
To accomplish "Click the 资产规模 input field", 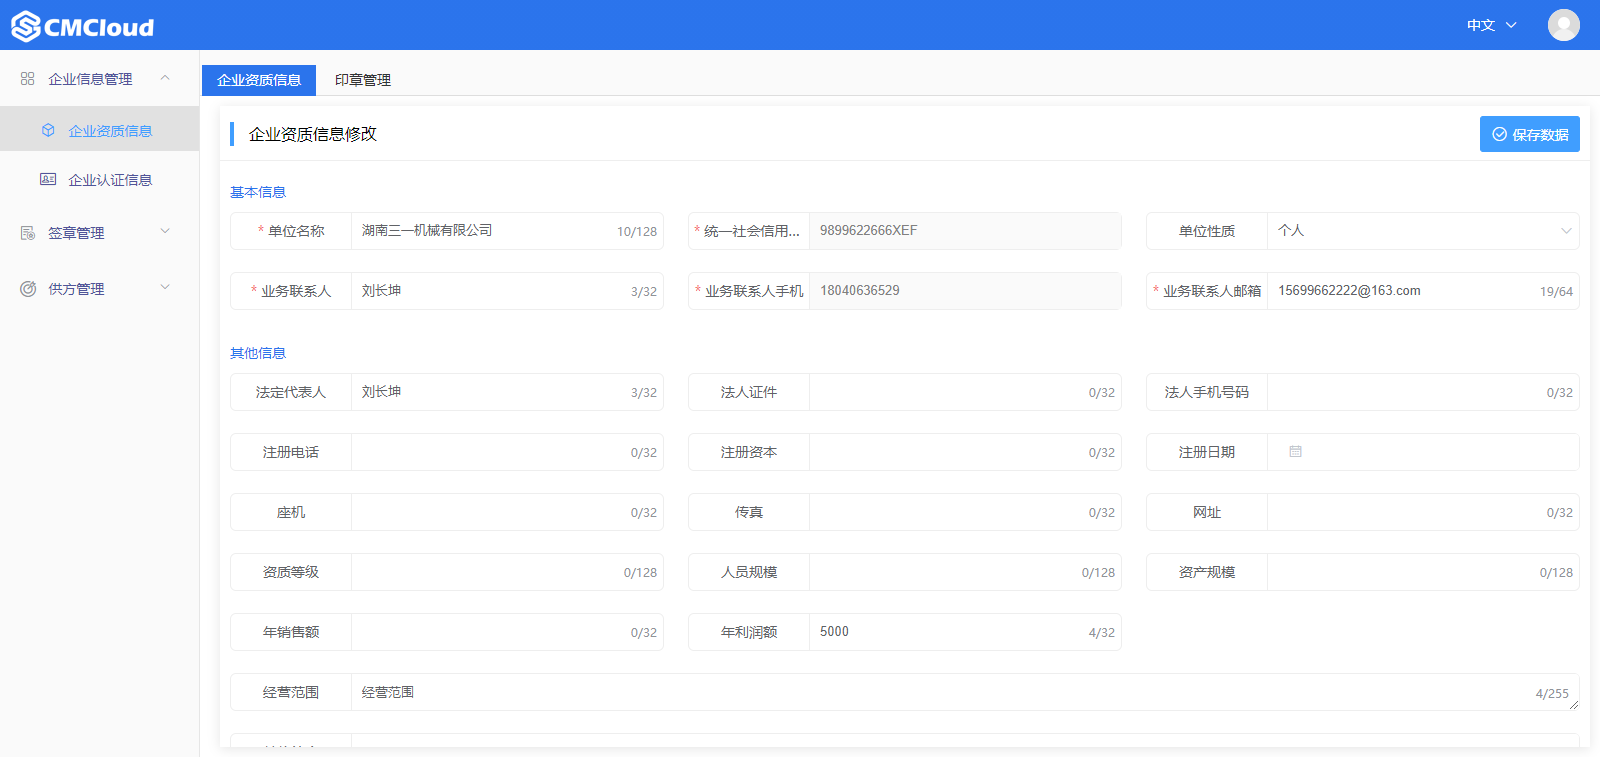I will click(1423, 572).
